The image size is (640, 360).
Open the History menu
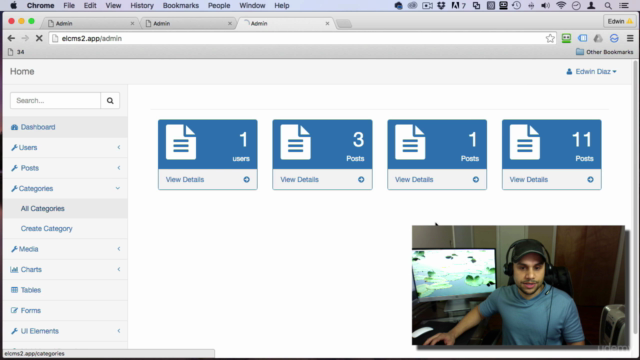pos(142,6)
